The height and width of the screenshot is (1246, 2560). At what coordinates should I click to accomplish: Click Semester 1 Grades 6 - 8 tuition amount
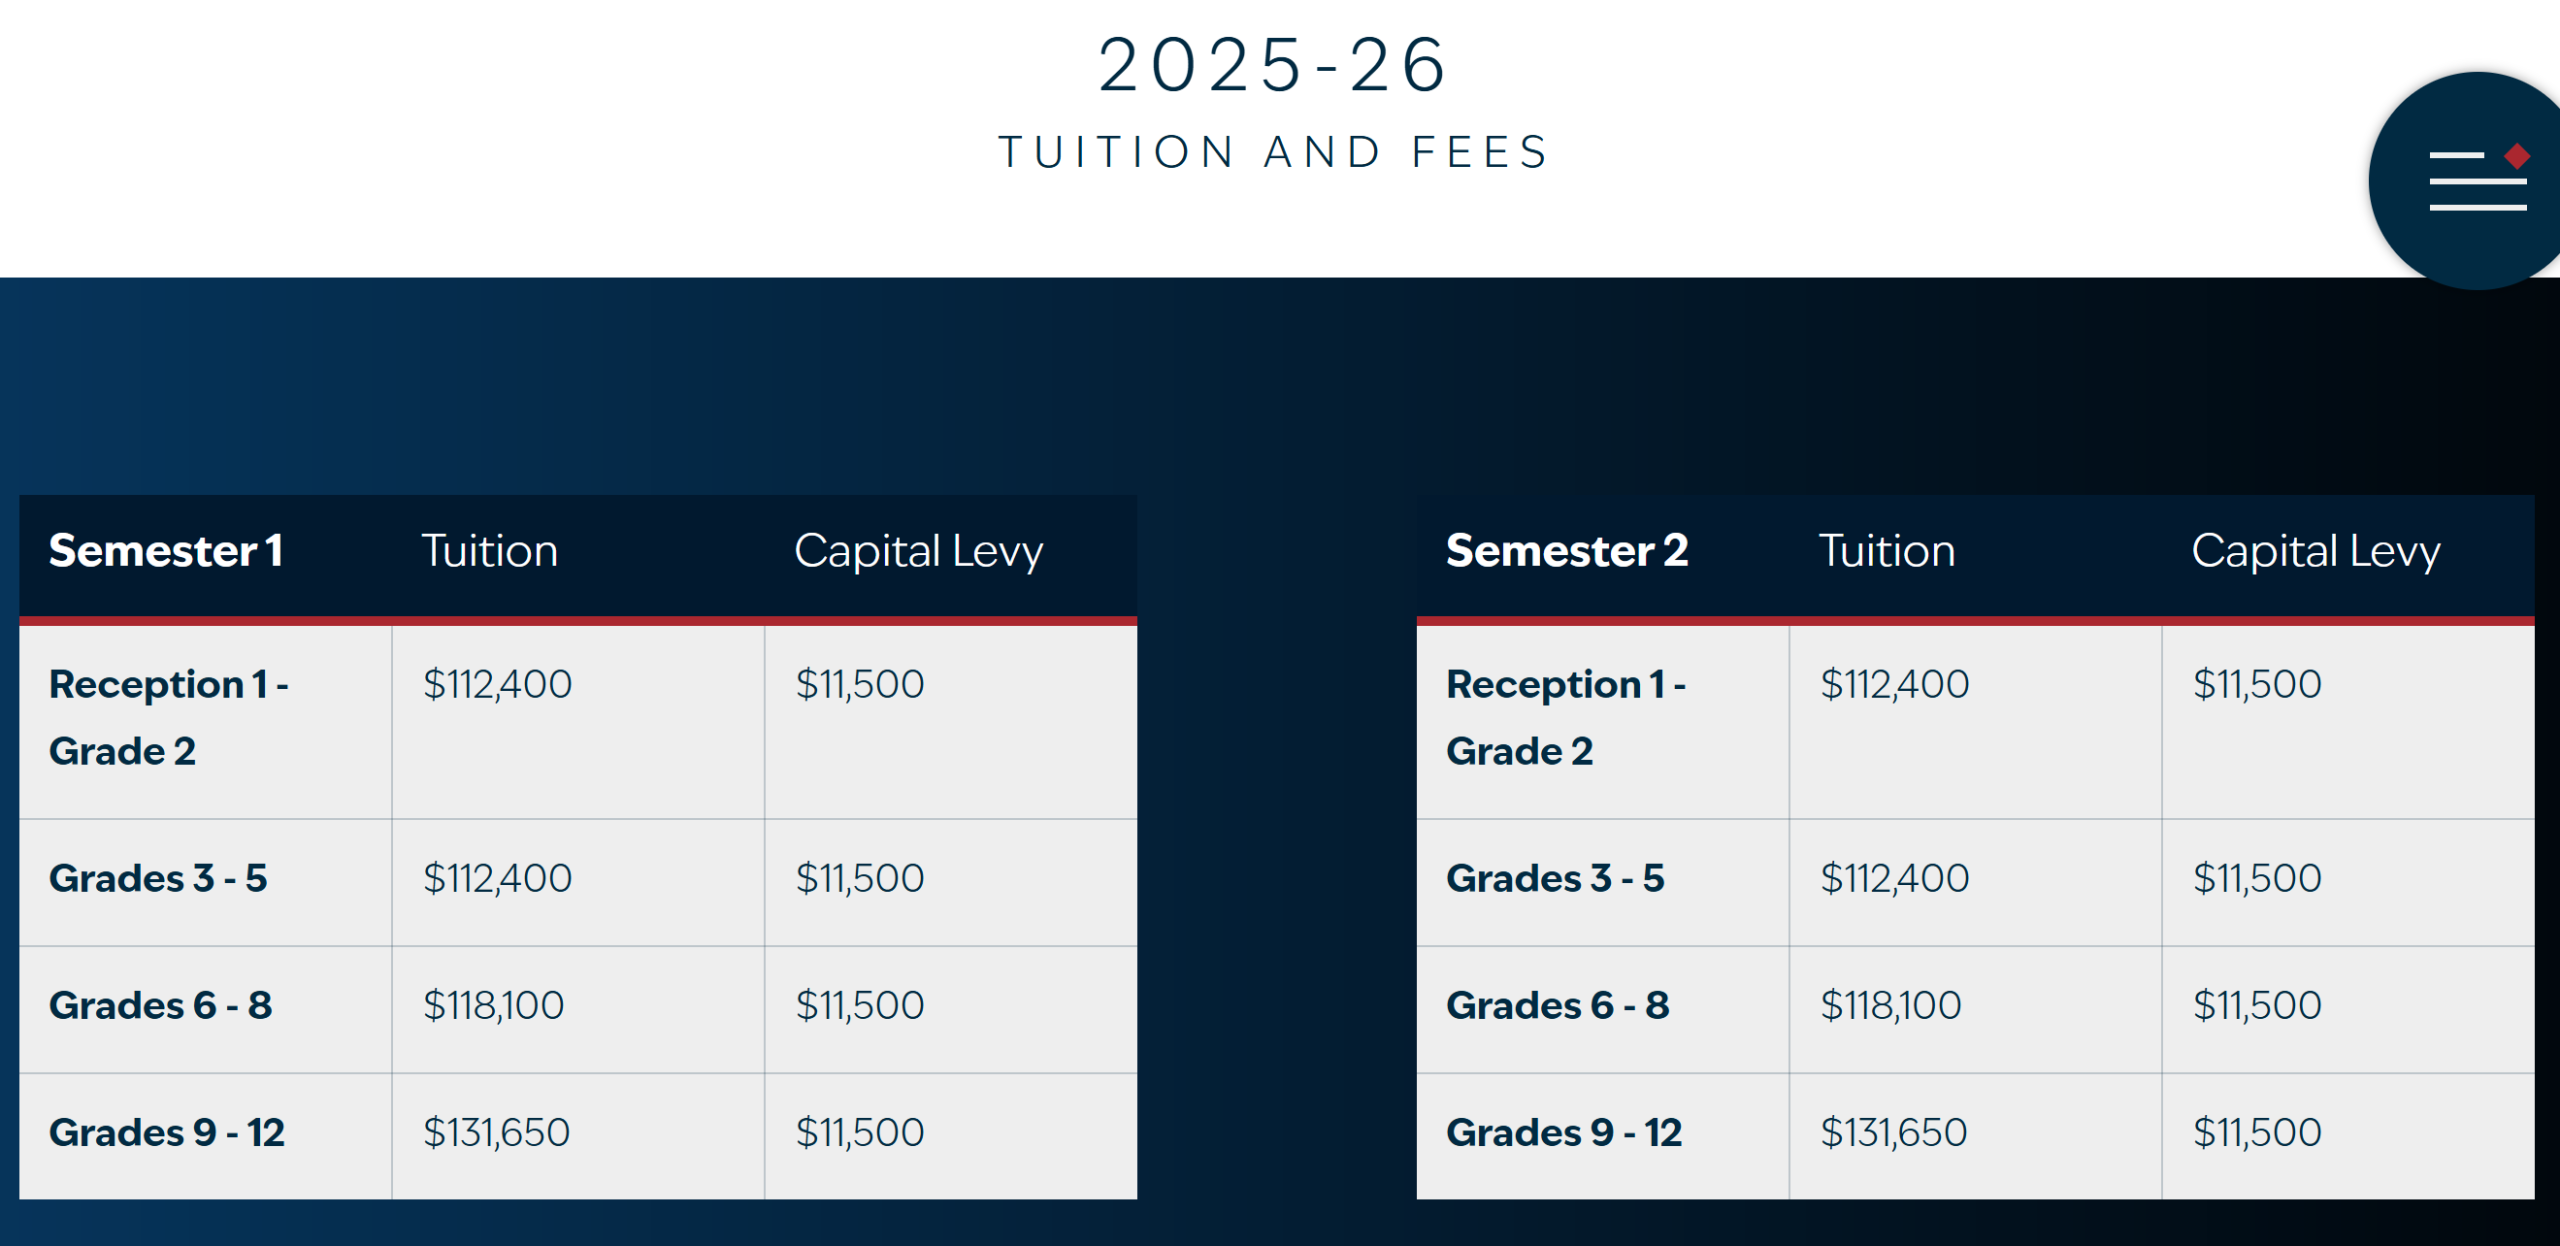[x=493, y=1005]
